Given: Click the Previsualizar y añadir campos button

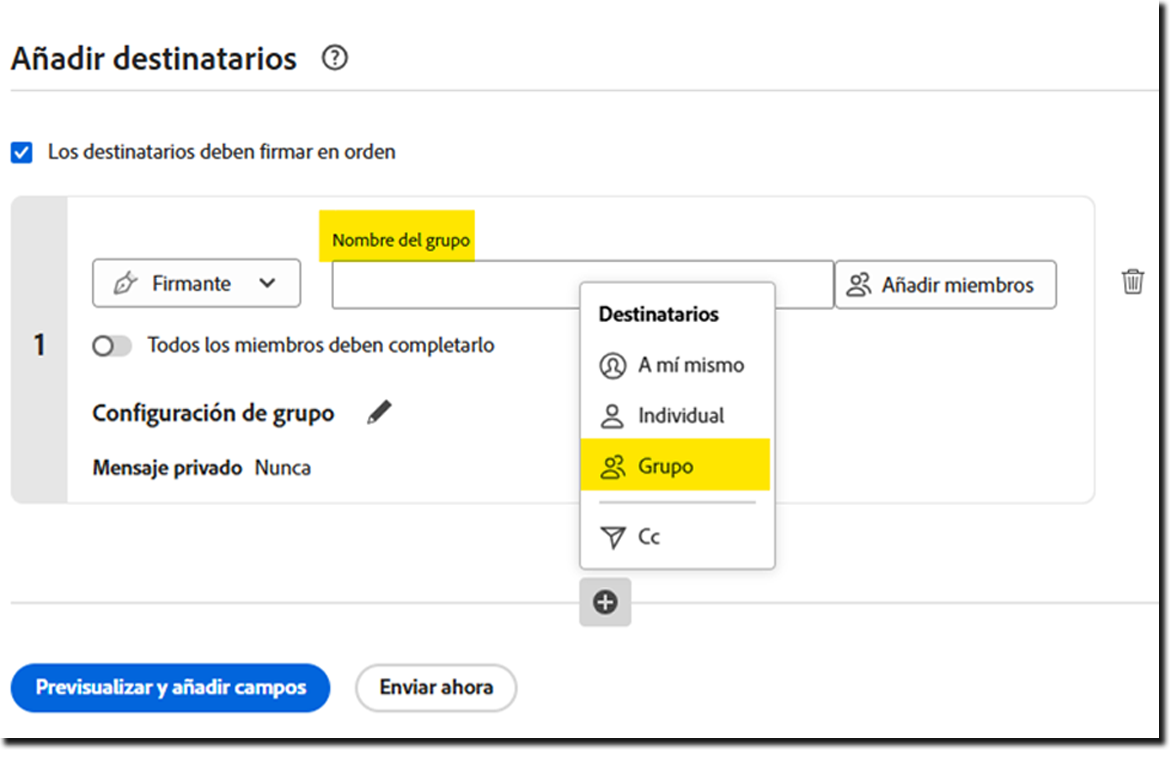Looking at the screenshot, I should (170, 688).
